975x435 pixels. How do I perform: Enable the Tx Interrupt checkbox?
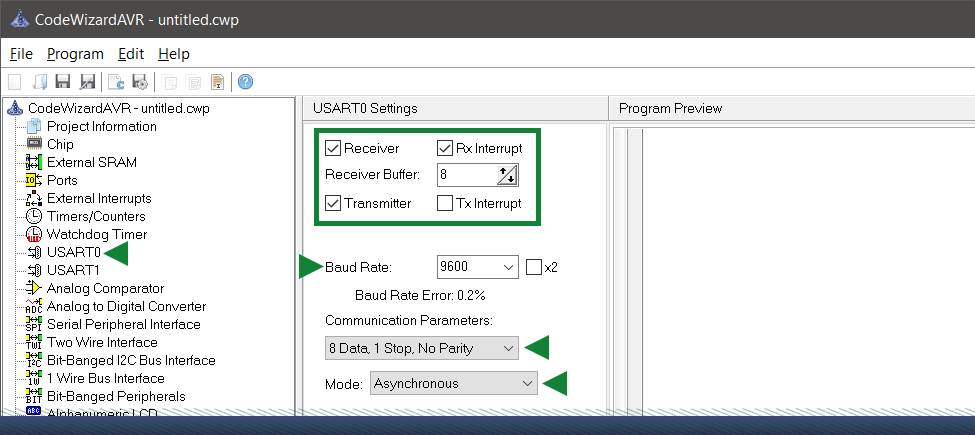[x=445, y=203]
